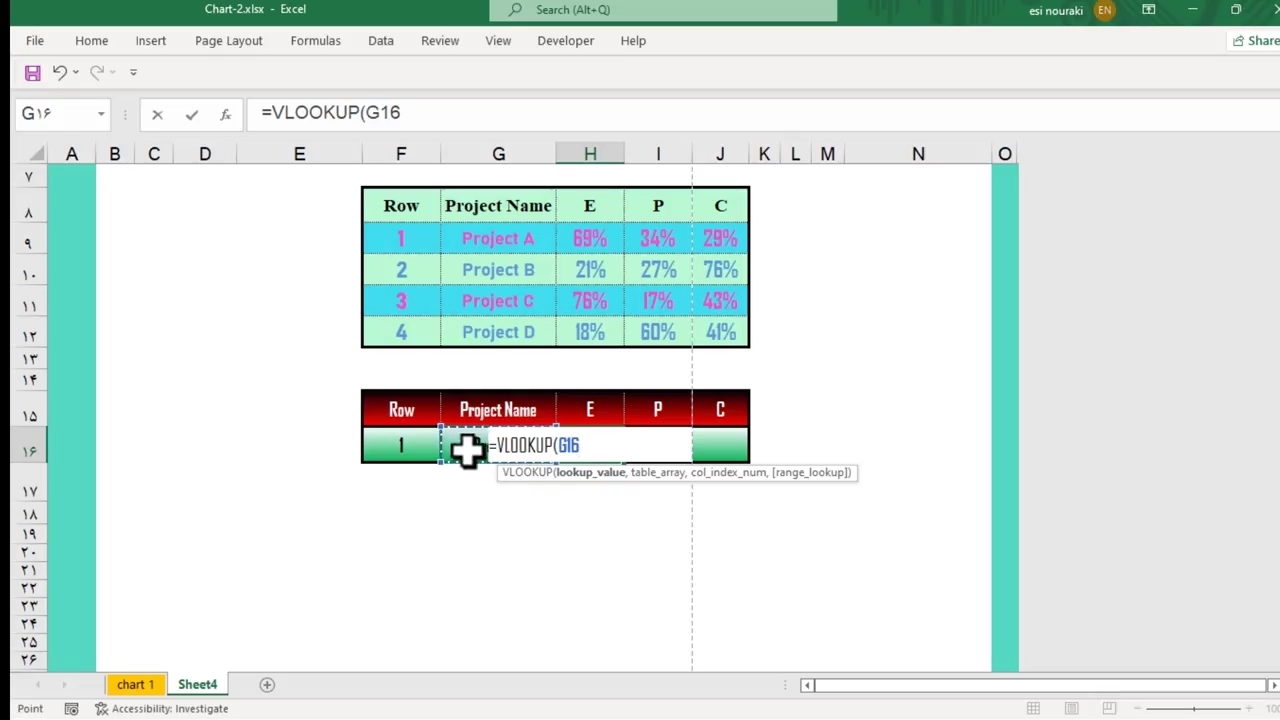The width and height of the screenshot is (1280, 720).
Task: Click the Share button
Action: coord(1255,41)
